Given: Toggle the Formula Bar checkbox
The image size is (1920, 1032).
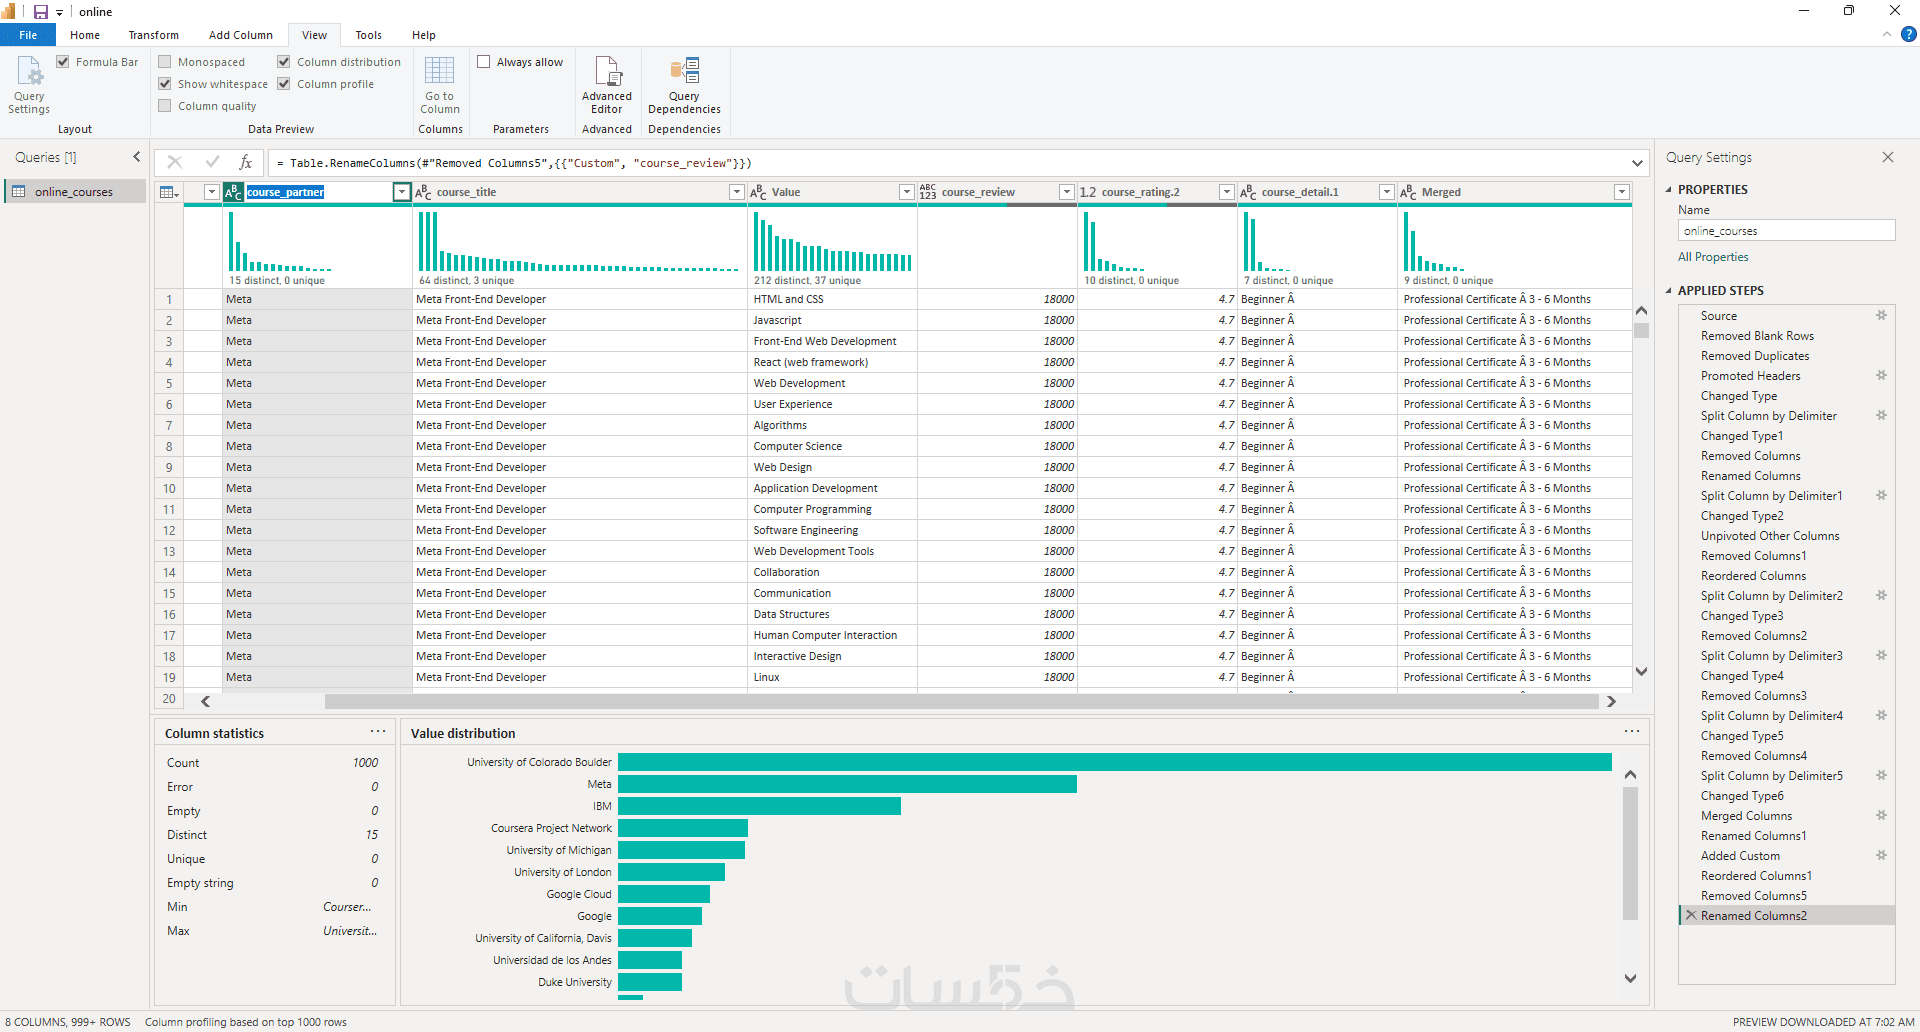Looking at the screenshot, I should (x=63, y=62).
